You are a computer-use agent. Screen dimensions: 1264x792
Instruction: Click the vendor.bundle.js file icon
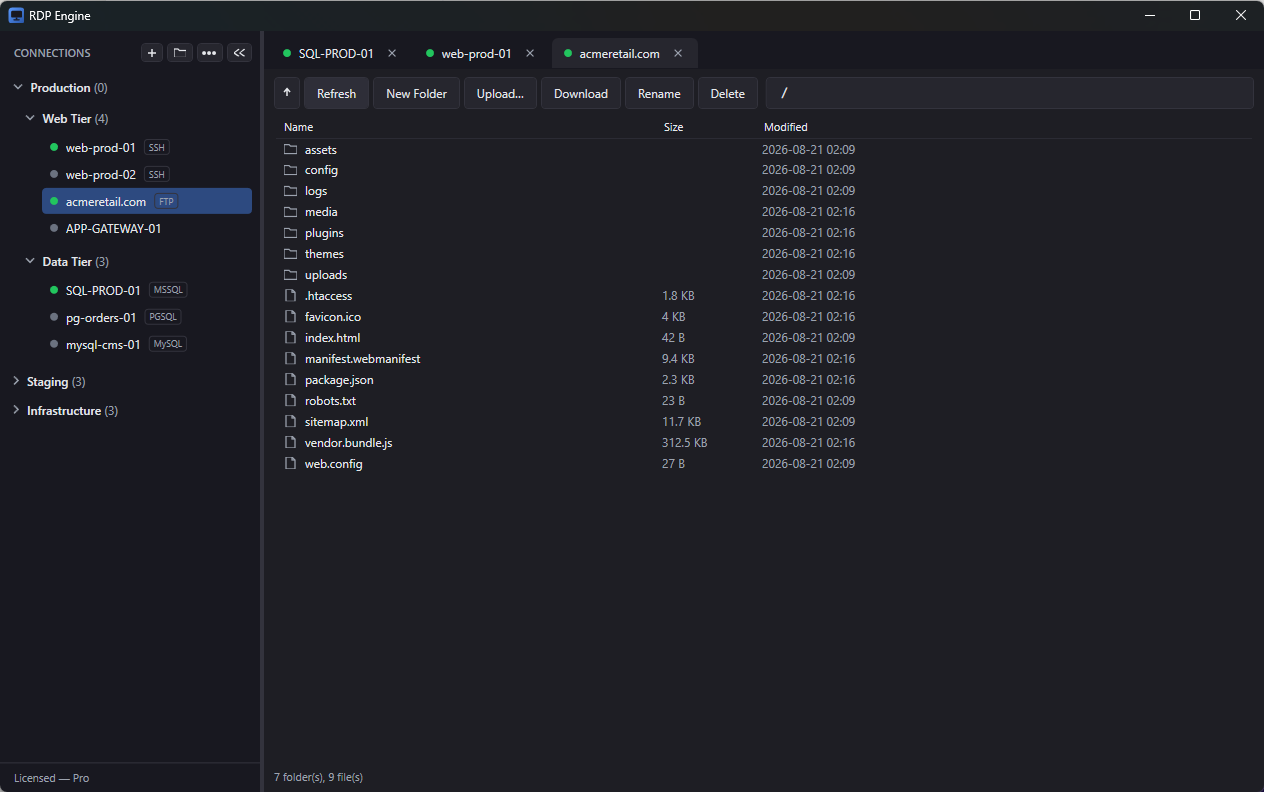tap(291, 443)
